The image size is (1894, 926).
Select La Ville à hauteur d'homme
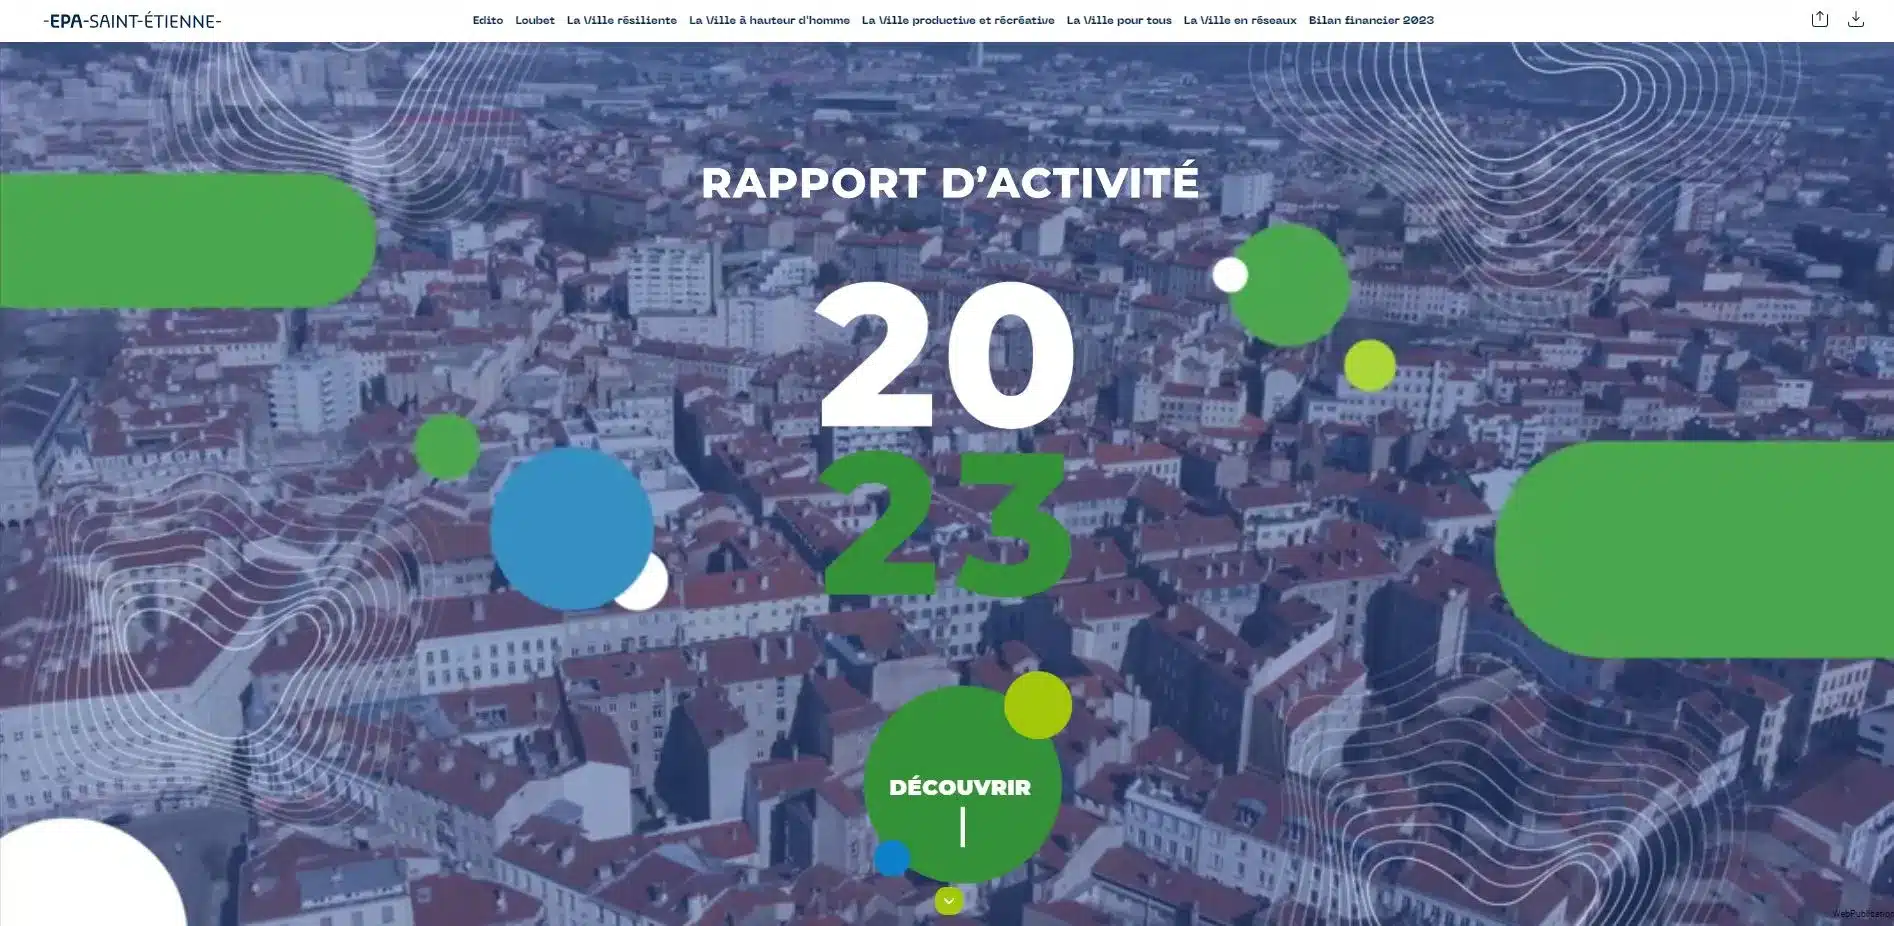(769, 20)
